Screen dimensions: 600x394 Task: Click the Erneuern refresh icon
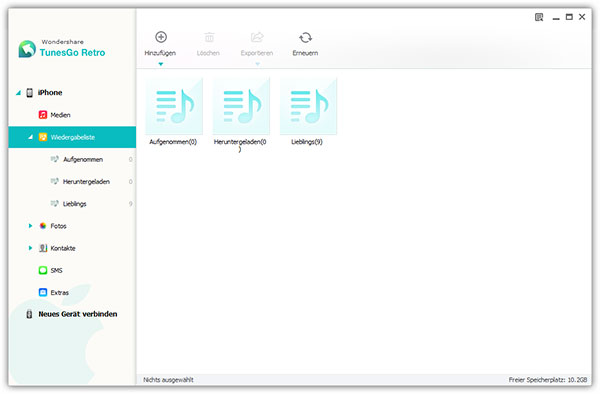305,37
